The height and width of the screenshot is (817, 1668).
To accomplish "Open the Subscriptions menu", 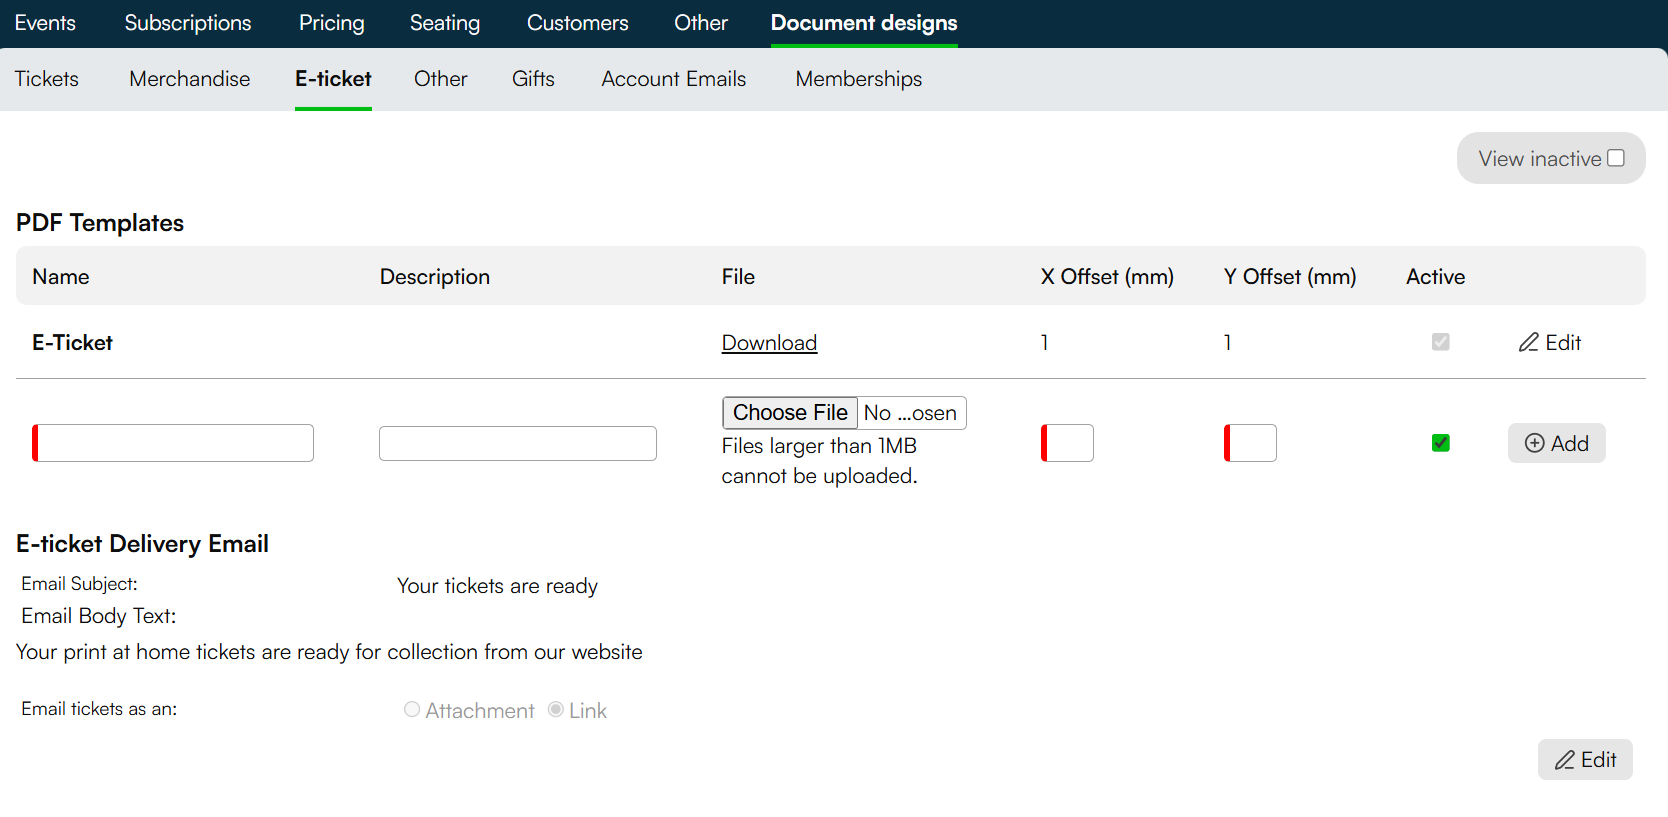I will tap(188, 23).
